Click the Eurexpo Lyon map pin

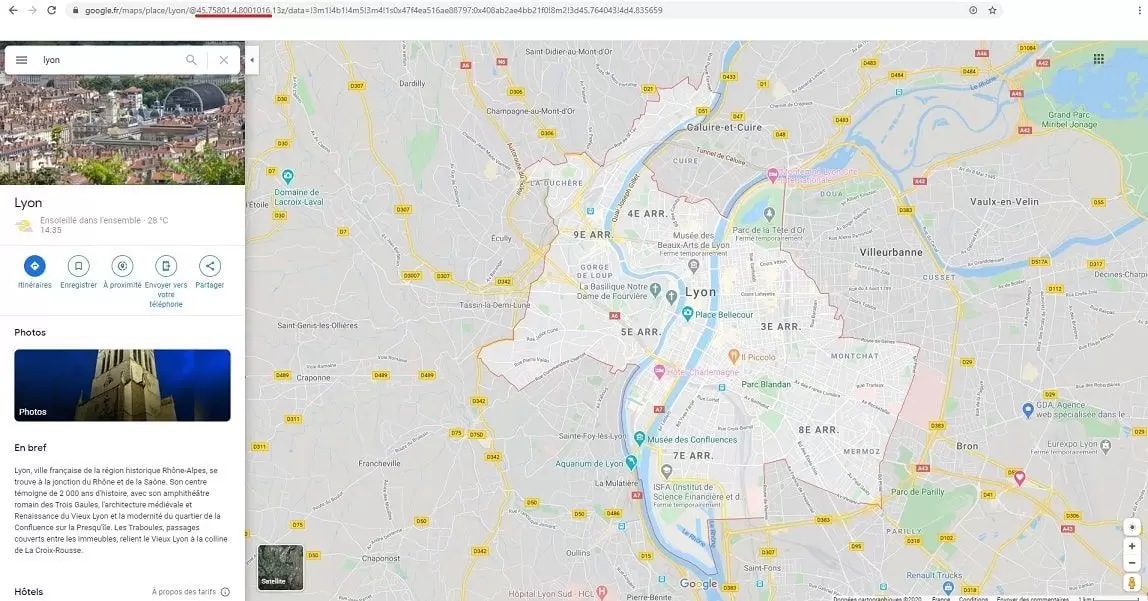(1106, 444)
